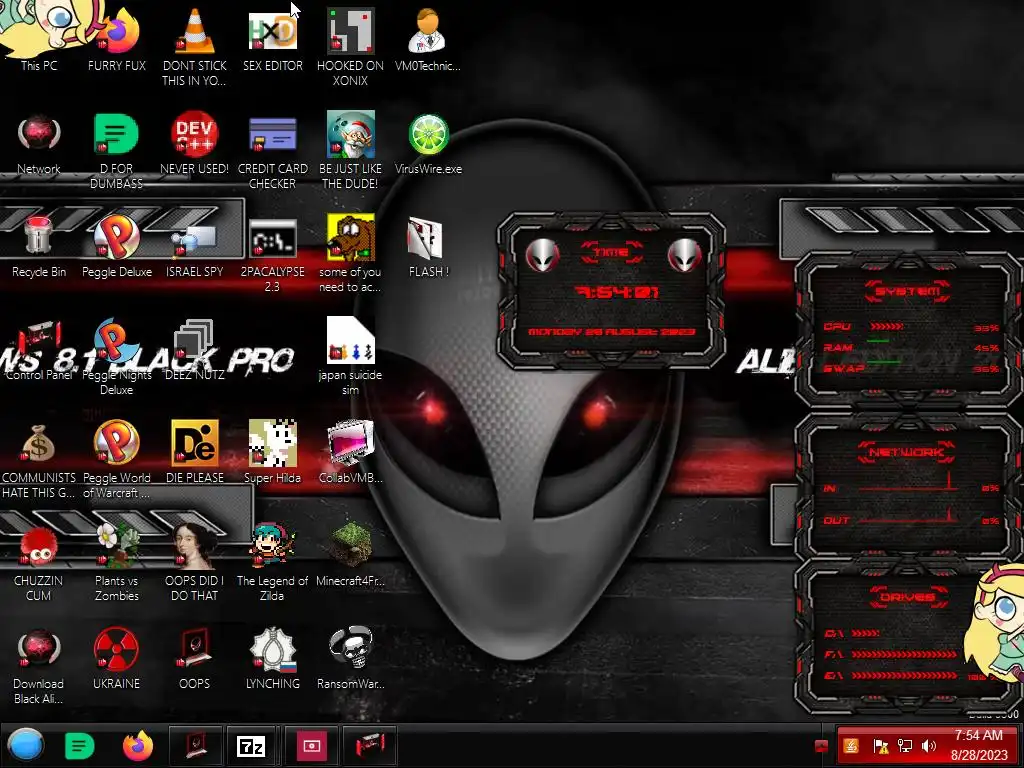The width and height of the screenshot is (1024, 768).
Task: Open the pink screen-capture app on the taskbar
Action: pos(311,745)
